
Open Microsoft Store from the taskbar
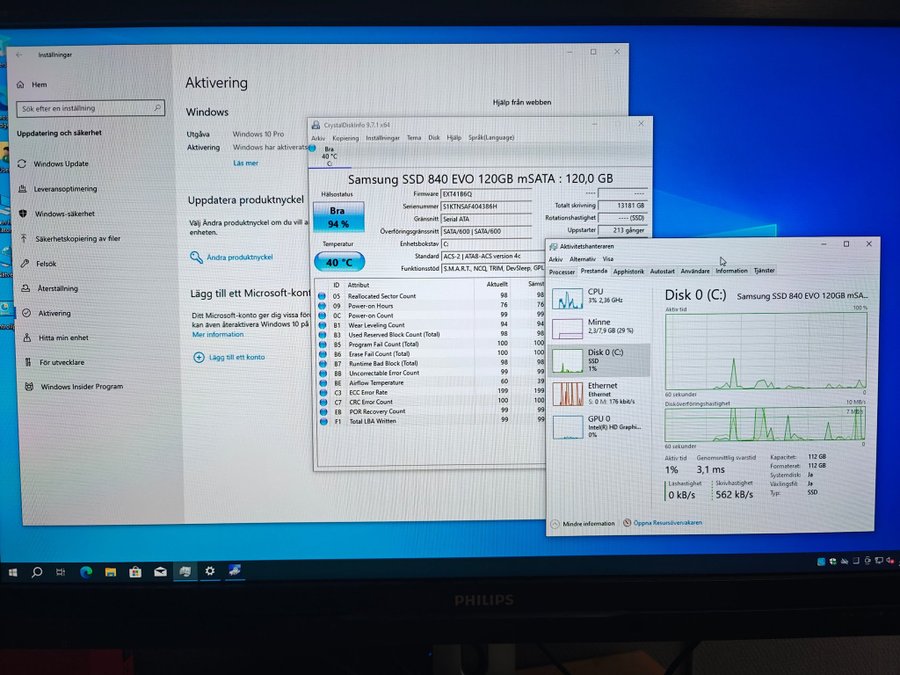click(135, 572)
